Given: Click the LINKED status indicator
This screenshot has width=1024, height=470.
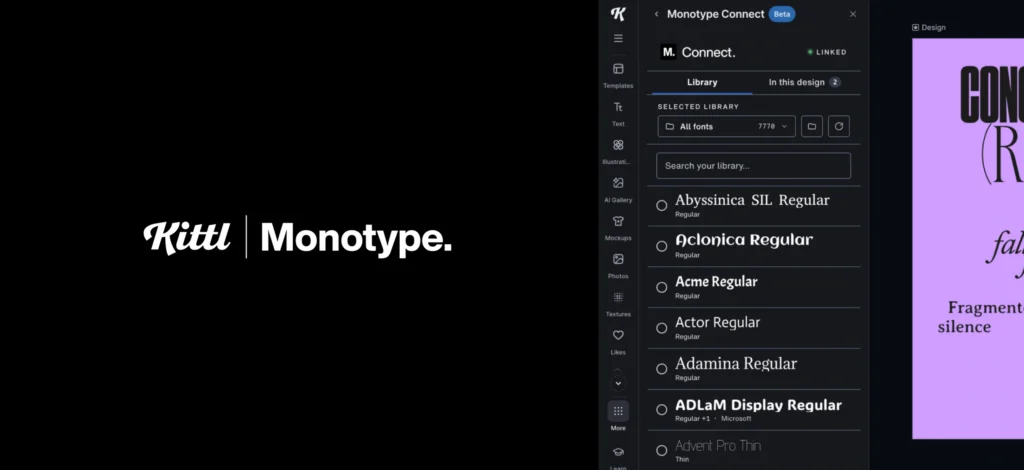Looking at the screenshot, I should pyautogui.click(x=827, y=52).
